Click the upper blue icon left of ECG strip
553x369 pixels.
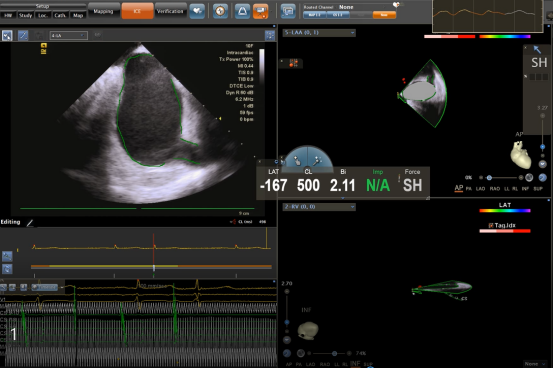pyautogui.click(x=7, y=256)
